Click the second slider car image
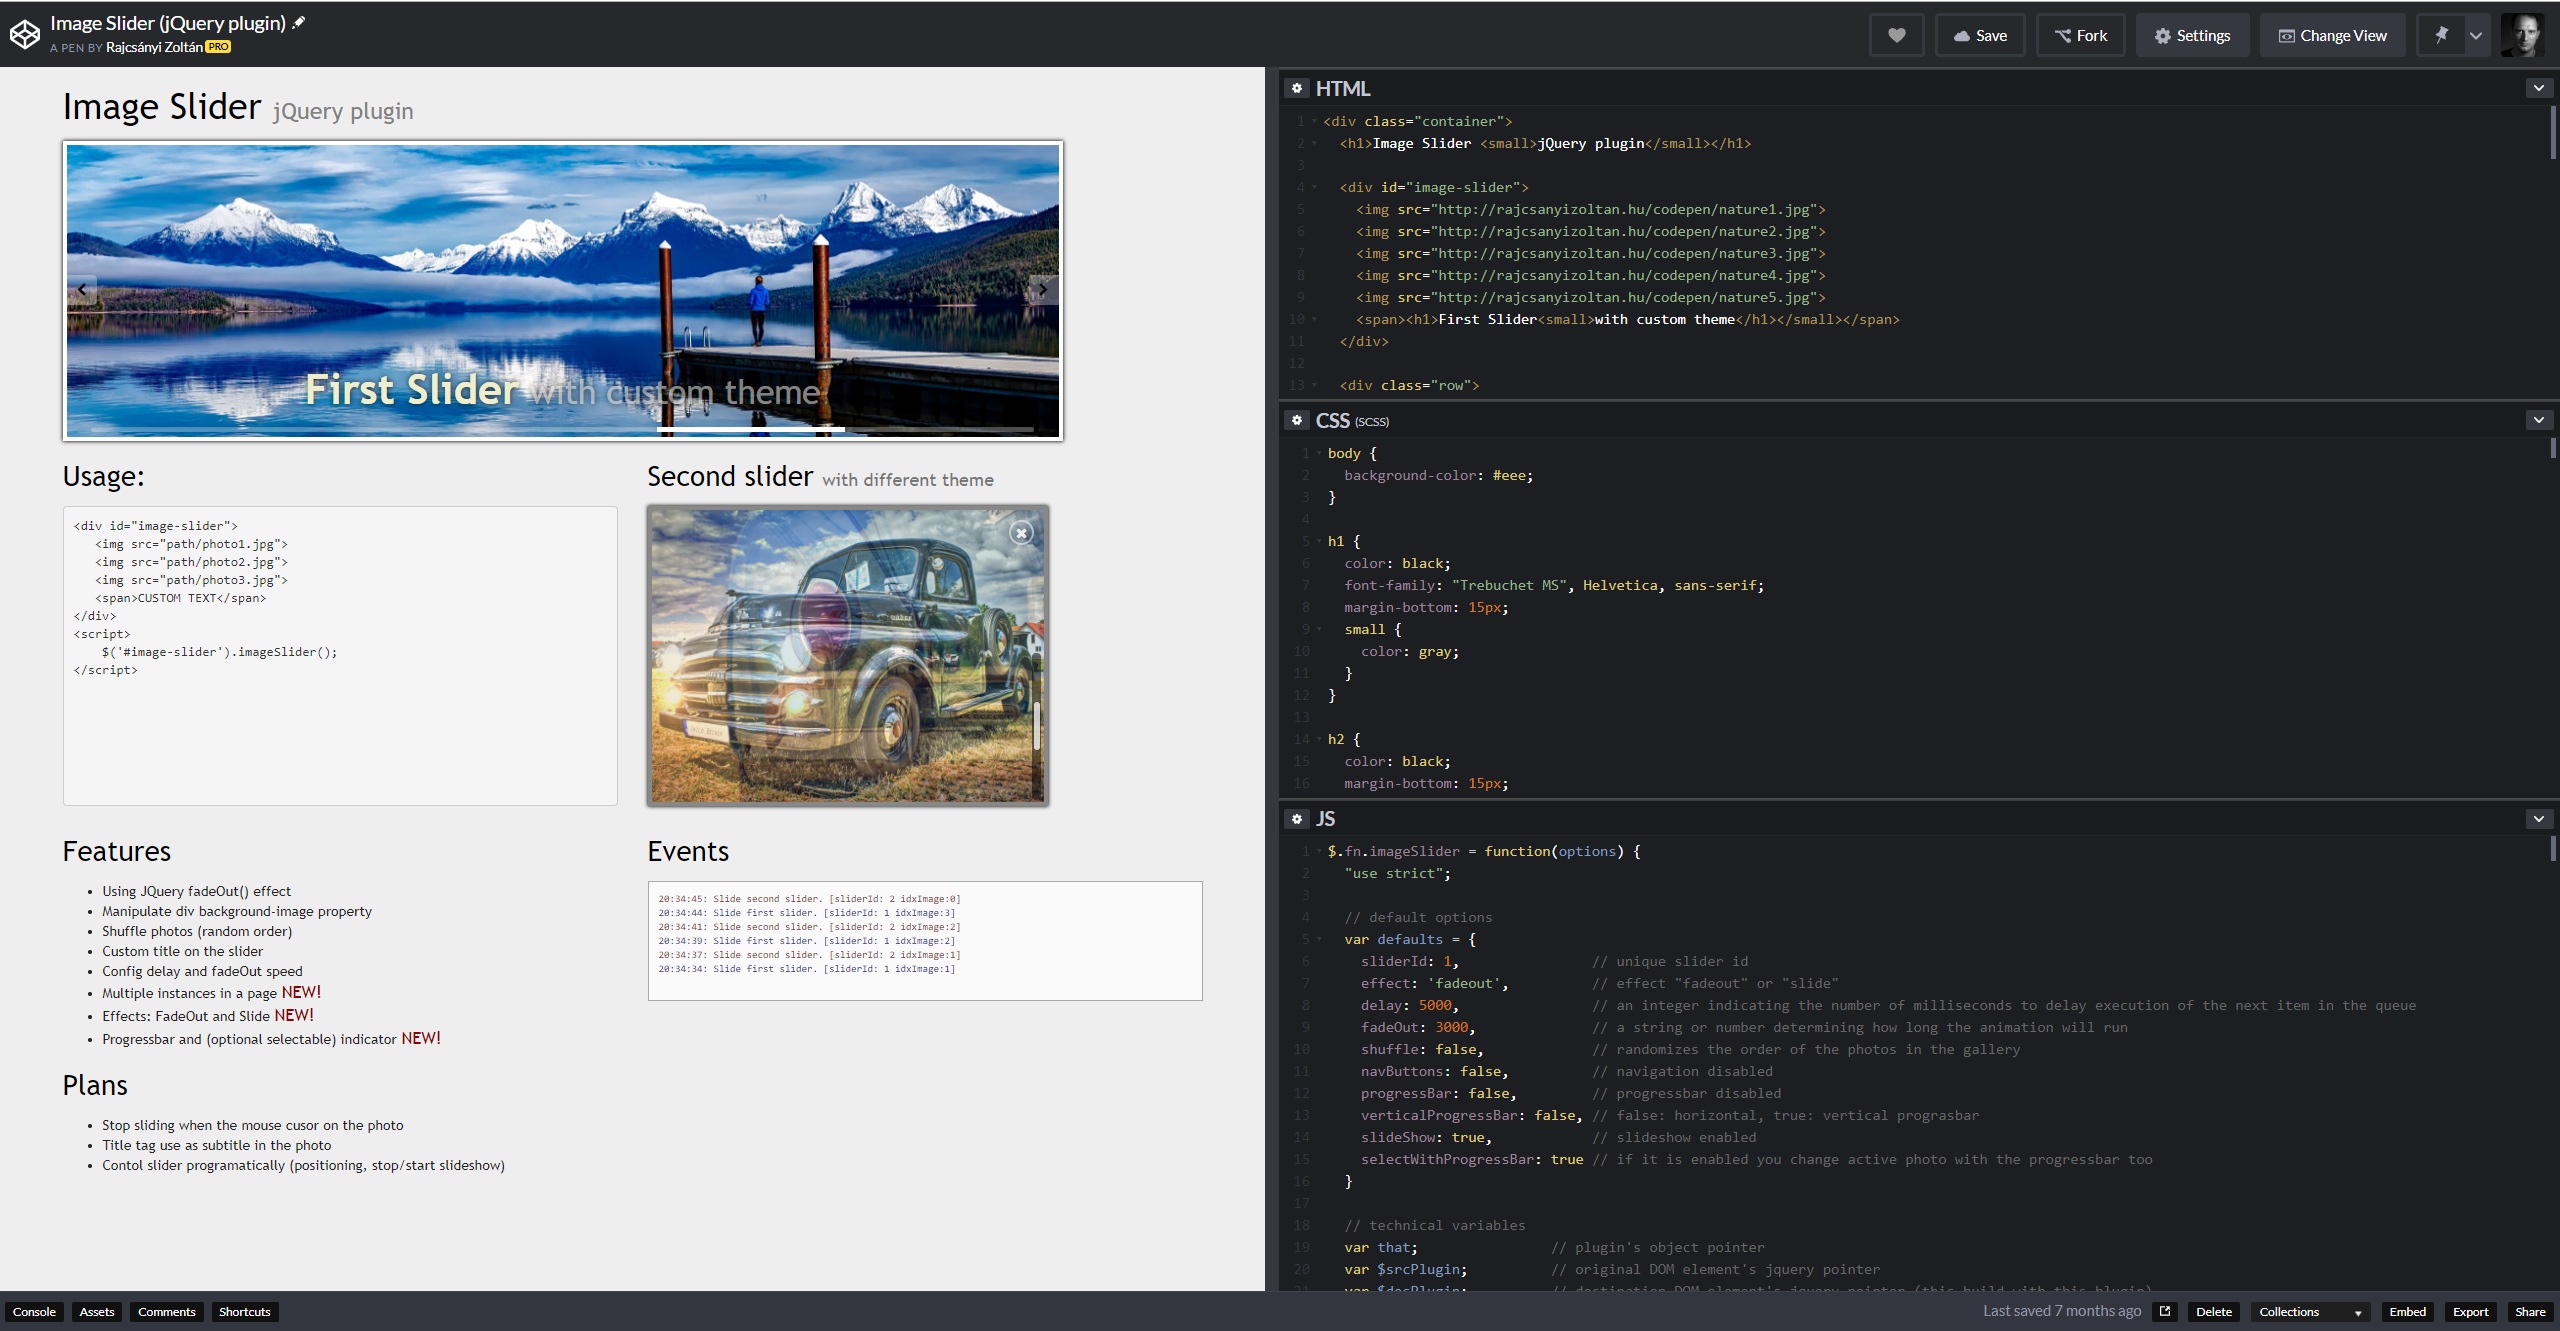This screenshot has width=2560, height=1331. tap(848, 655)
